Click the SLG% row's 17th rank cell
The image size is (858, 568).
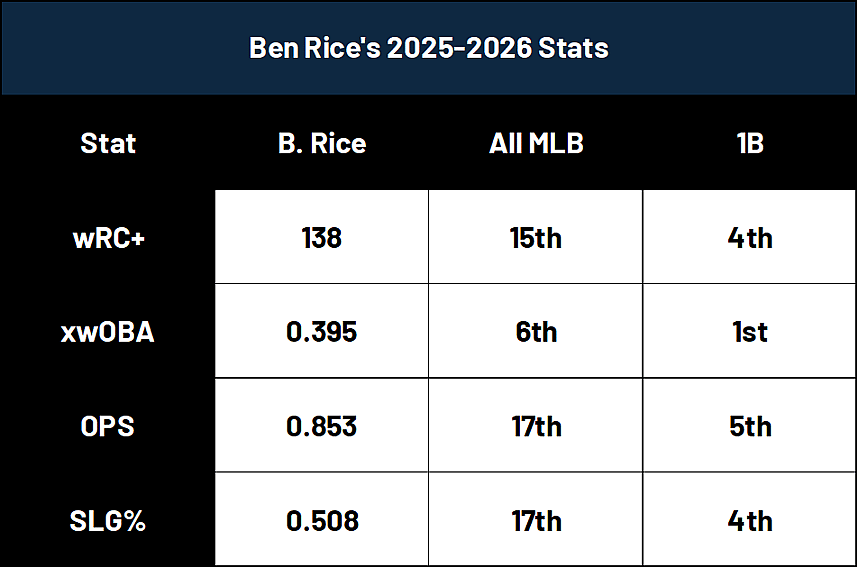(x=536, y=521)
